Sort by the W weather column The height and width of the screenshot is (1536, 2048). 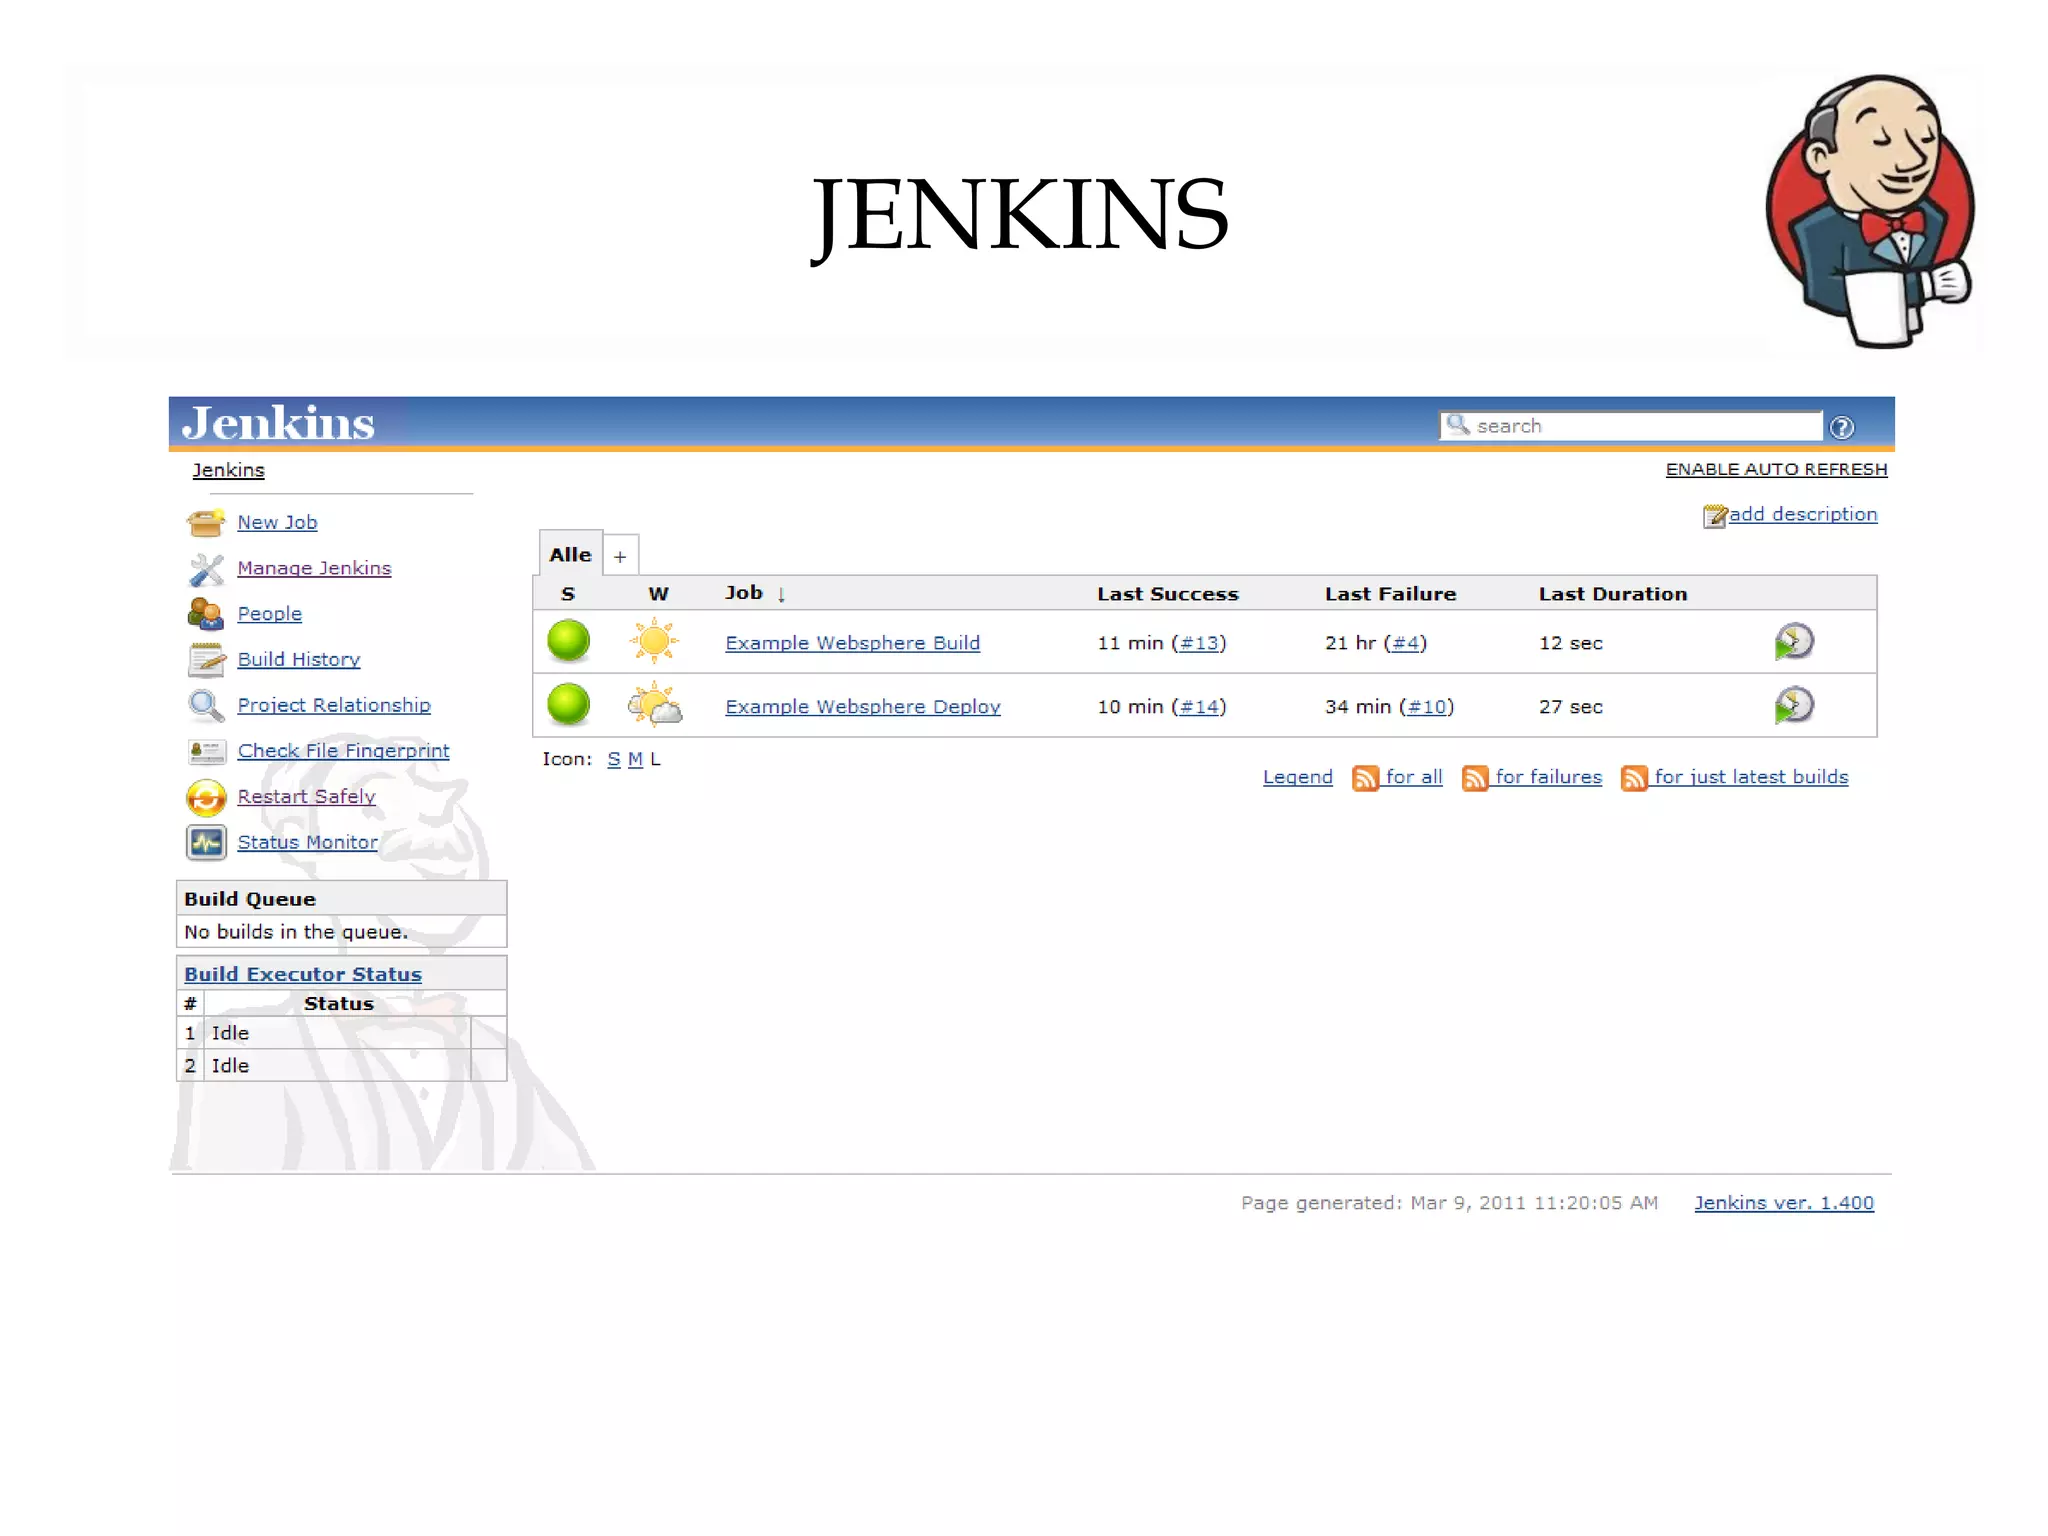click(658, 594)
